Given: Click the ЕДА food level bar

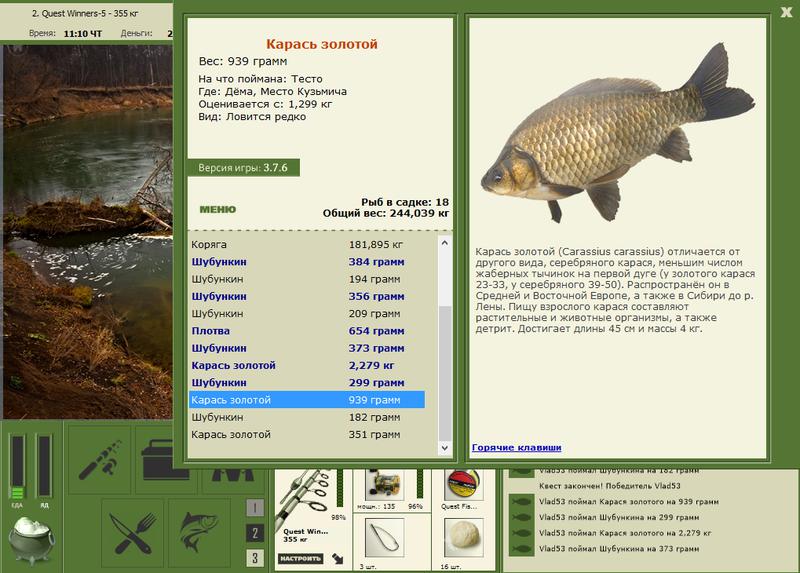Looking at the screenshot, I should [x=17, y=466].
